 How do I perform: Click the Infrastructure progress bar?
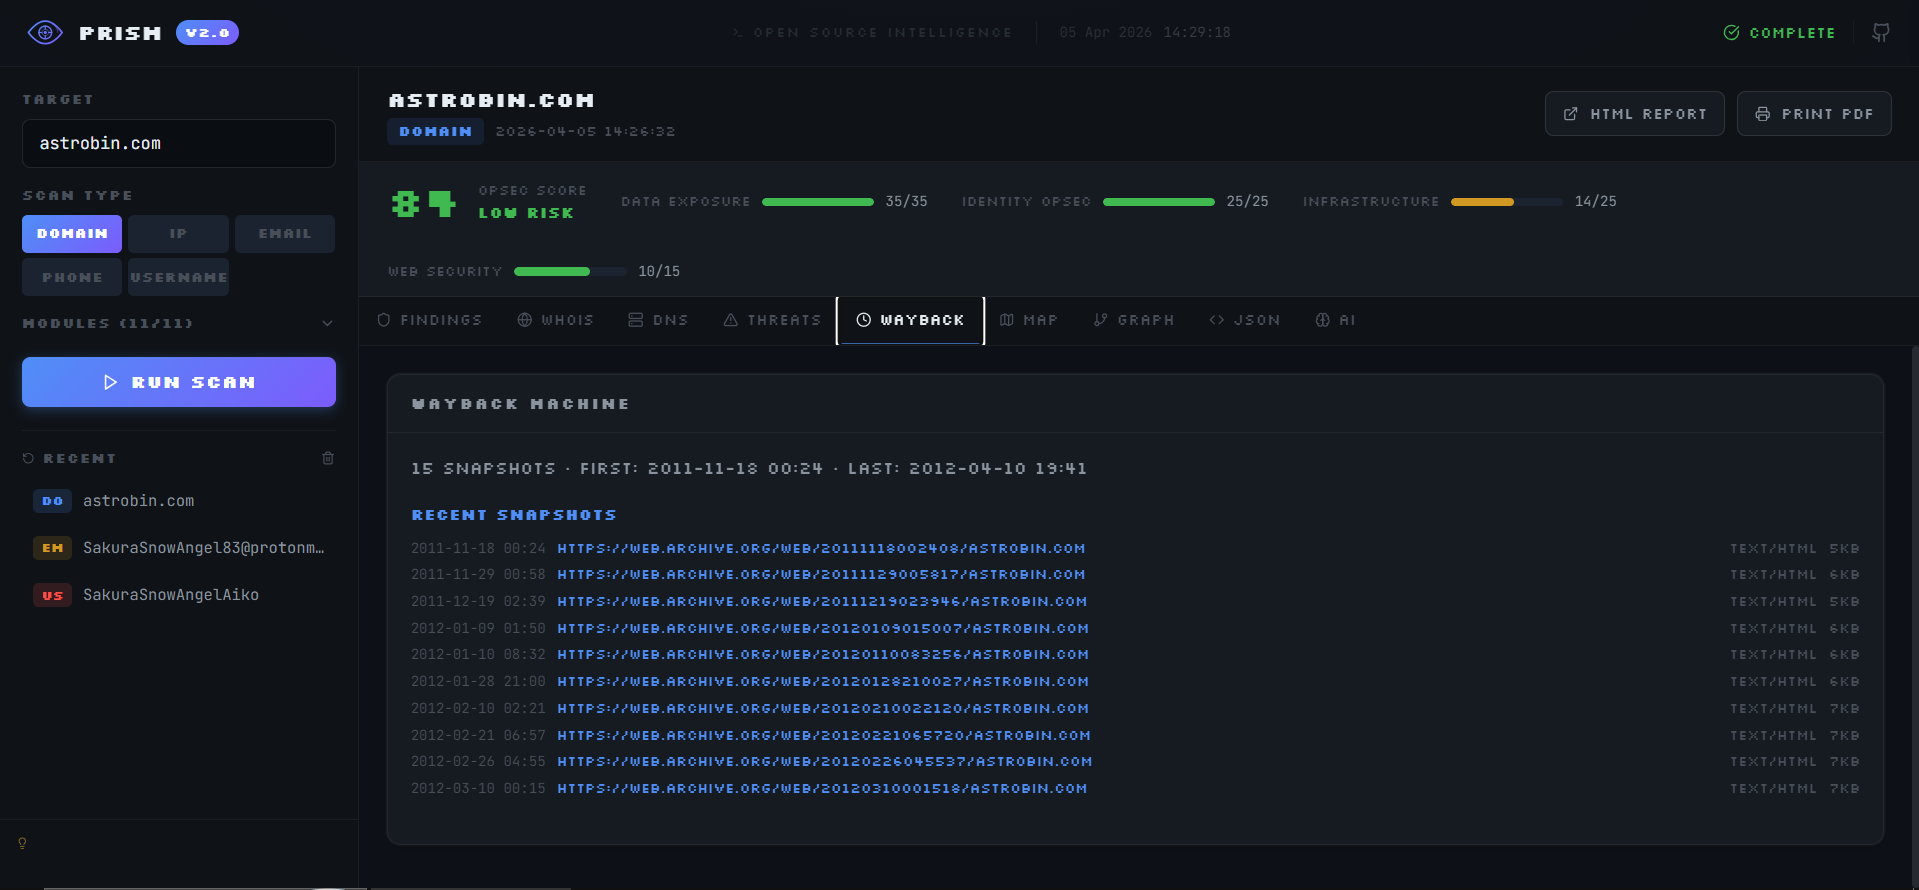point(1507,202)
